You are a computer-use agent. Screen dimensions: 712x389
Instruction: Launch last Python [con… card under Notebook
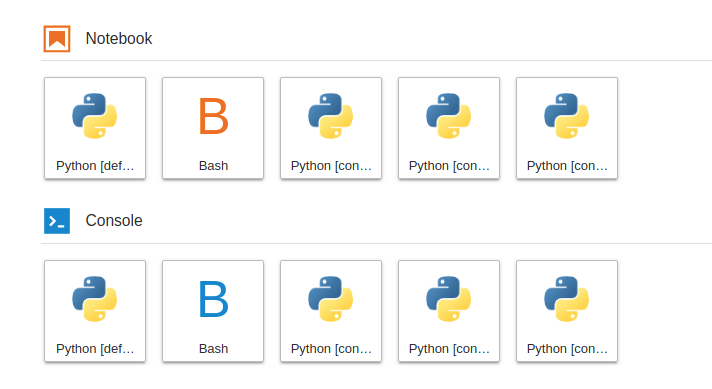pos(567,128)
